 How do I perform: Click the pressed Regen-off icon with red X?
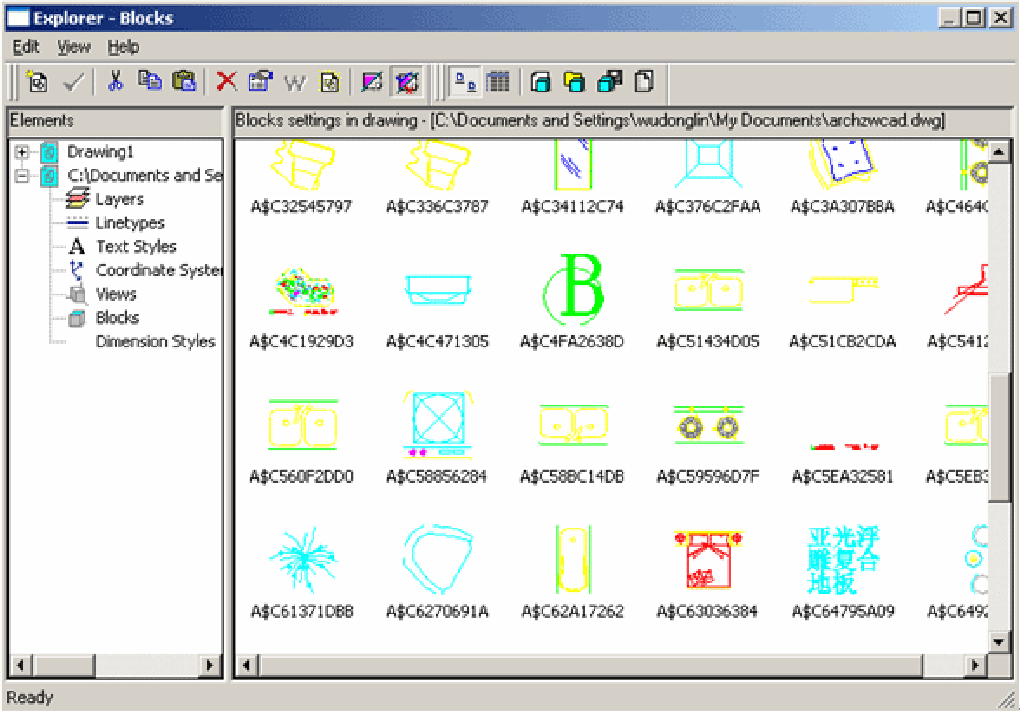point(408,83)
